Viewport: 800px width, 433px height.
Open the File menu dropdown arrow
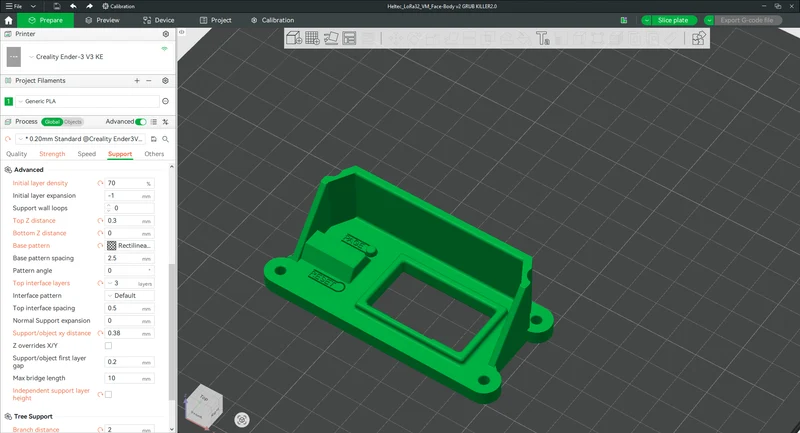33,6
